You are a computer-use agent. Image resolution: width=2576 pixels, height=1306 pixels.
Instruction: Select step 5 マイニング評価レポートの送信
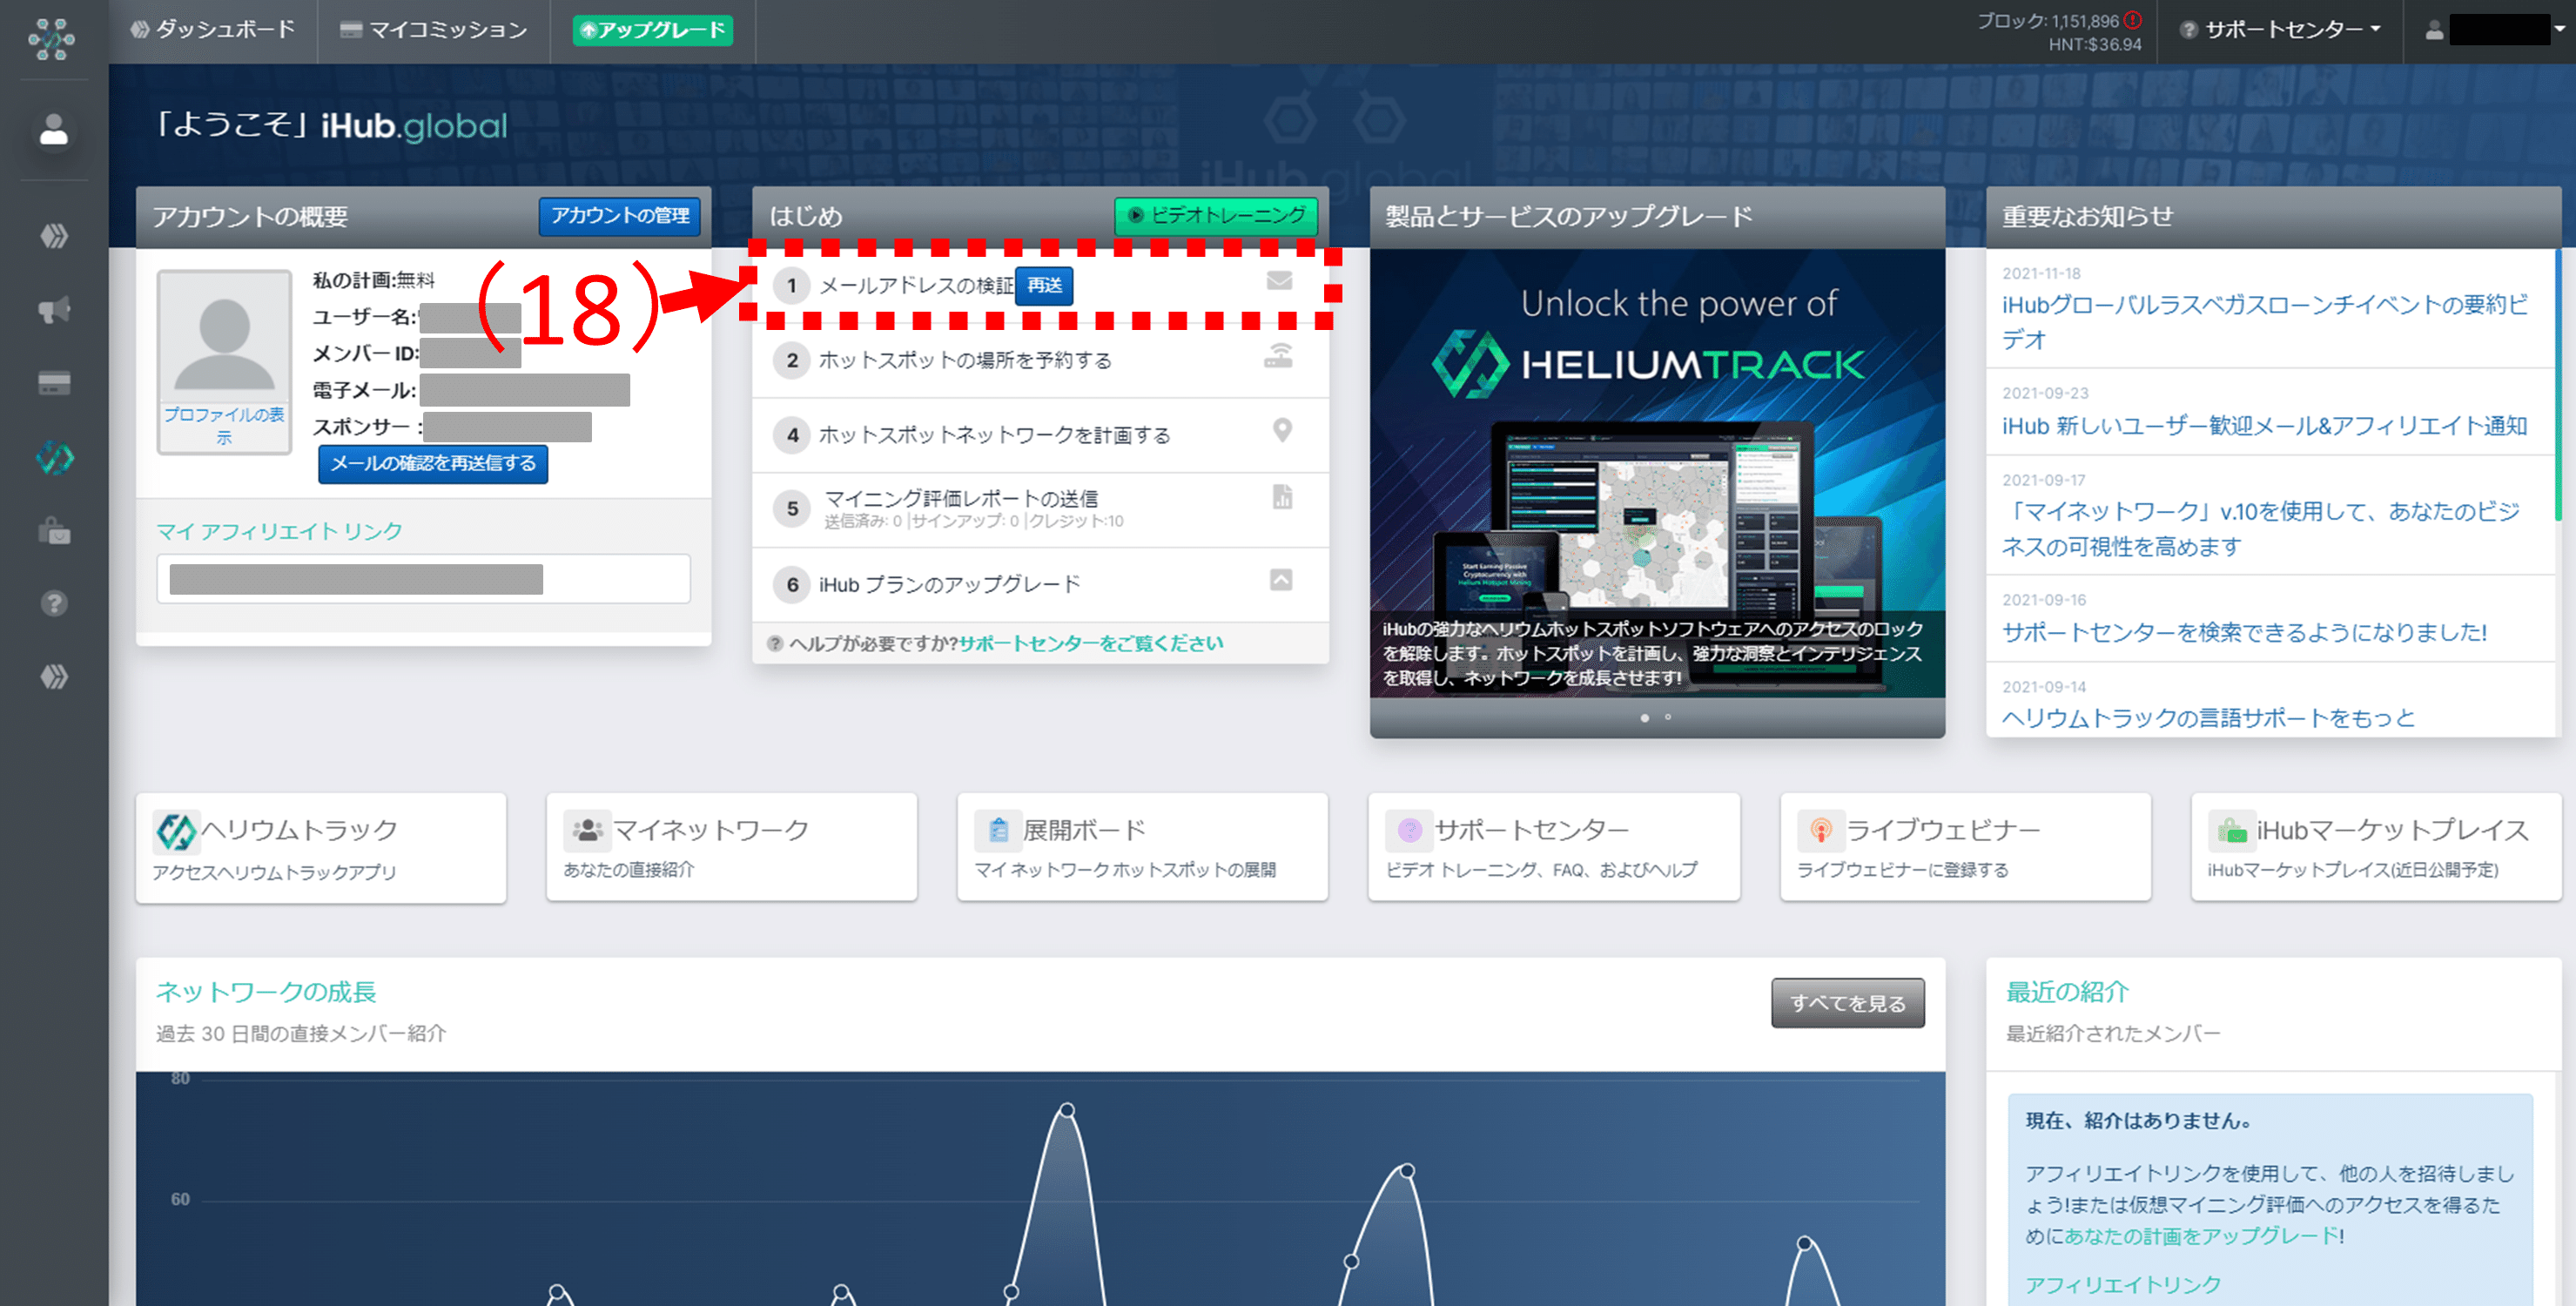1040,509
